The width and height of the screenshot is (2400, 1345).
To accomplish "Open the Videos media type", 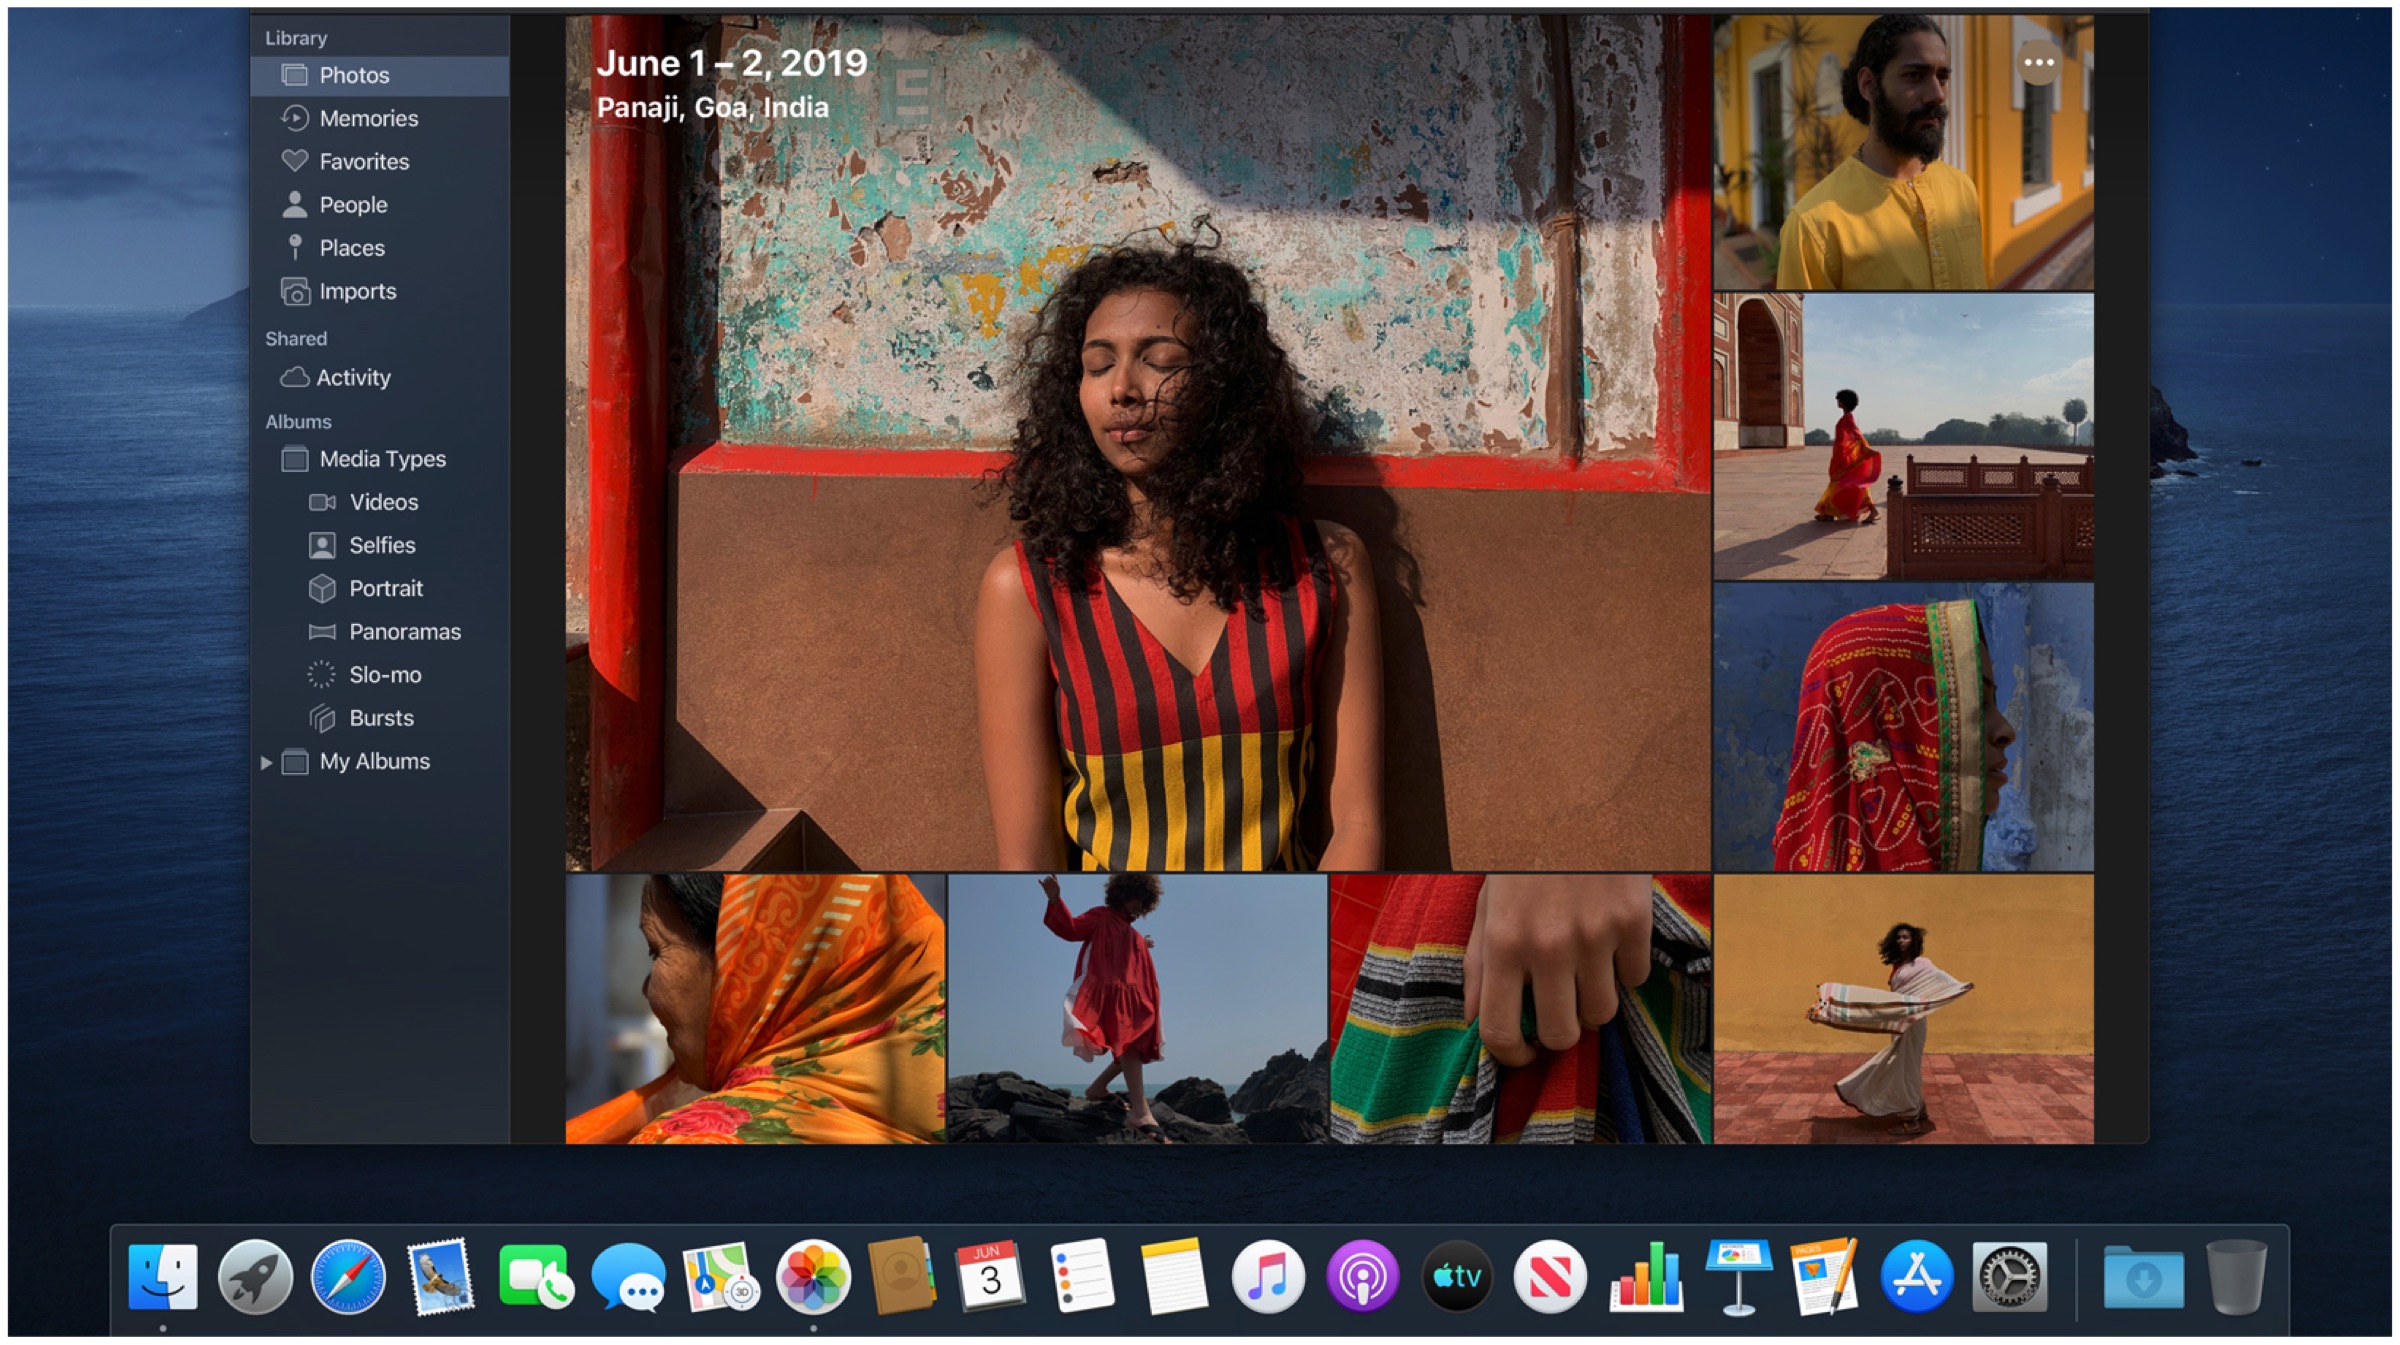I will click(383, 502).
